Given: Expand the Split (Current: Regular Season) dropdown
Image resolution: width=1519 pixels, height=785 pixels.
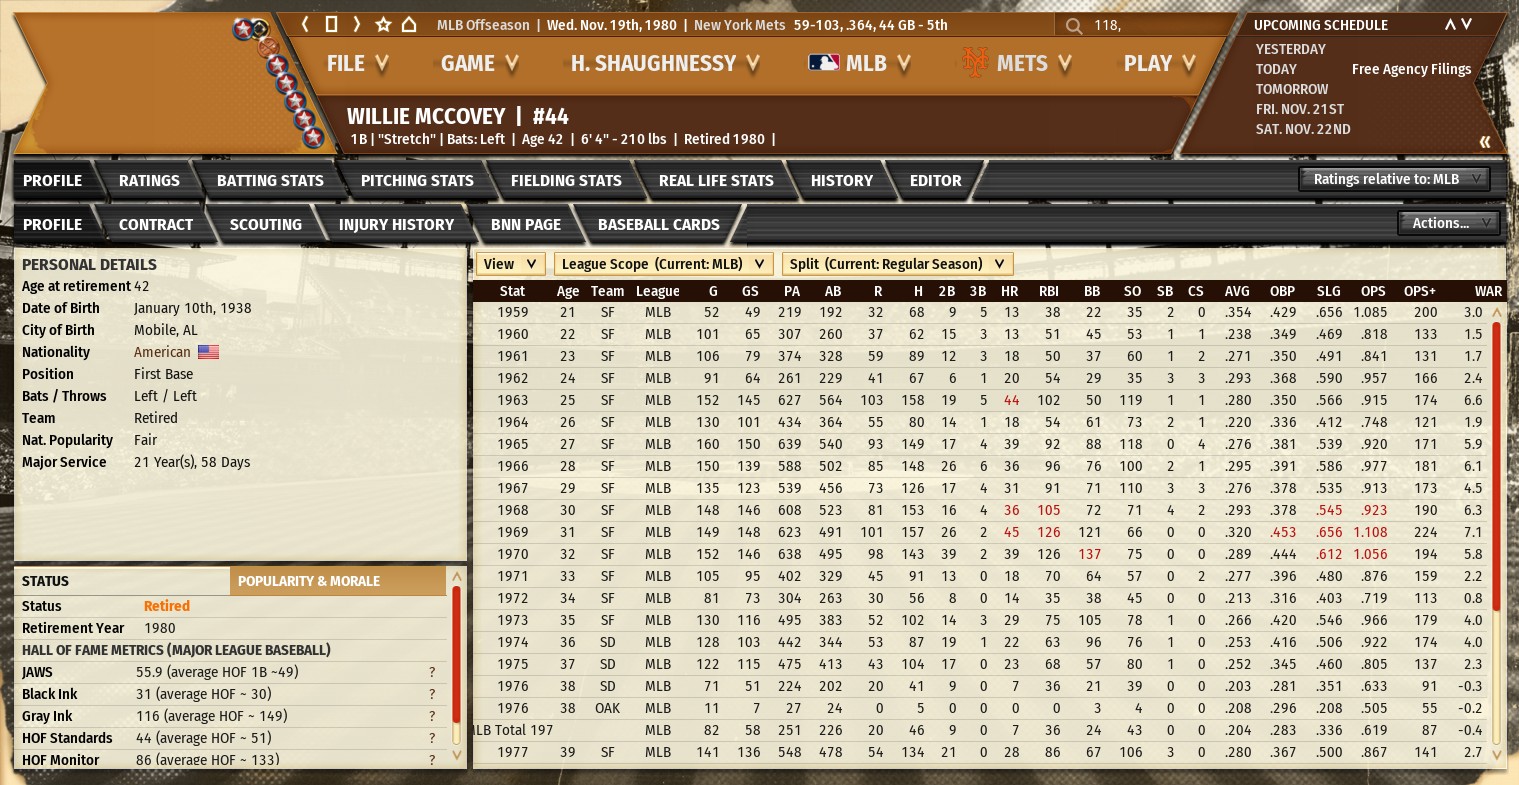Looking at the screenshot, I should 898,264.
